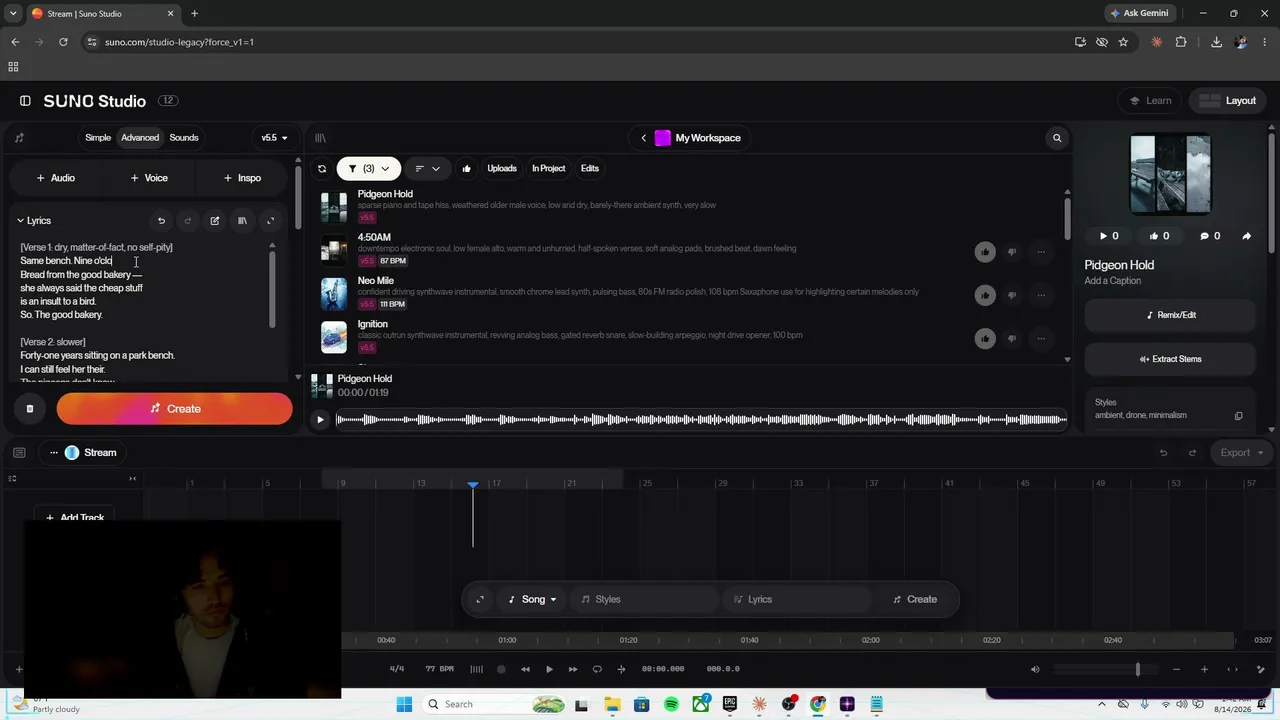This screenshot has height=720, width=1280.
Task: Zoom out the timeline with minus
Action: pos(1176,669)
